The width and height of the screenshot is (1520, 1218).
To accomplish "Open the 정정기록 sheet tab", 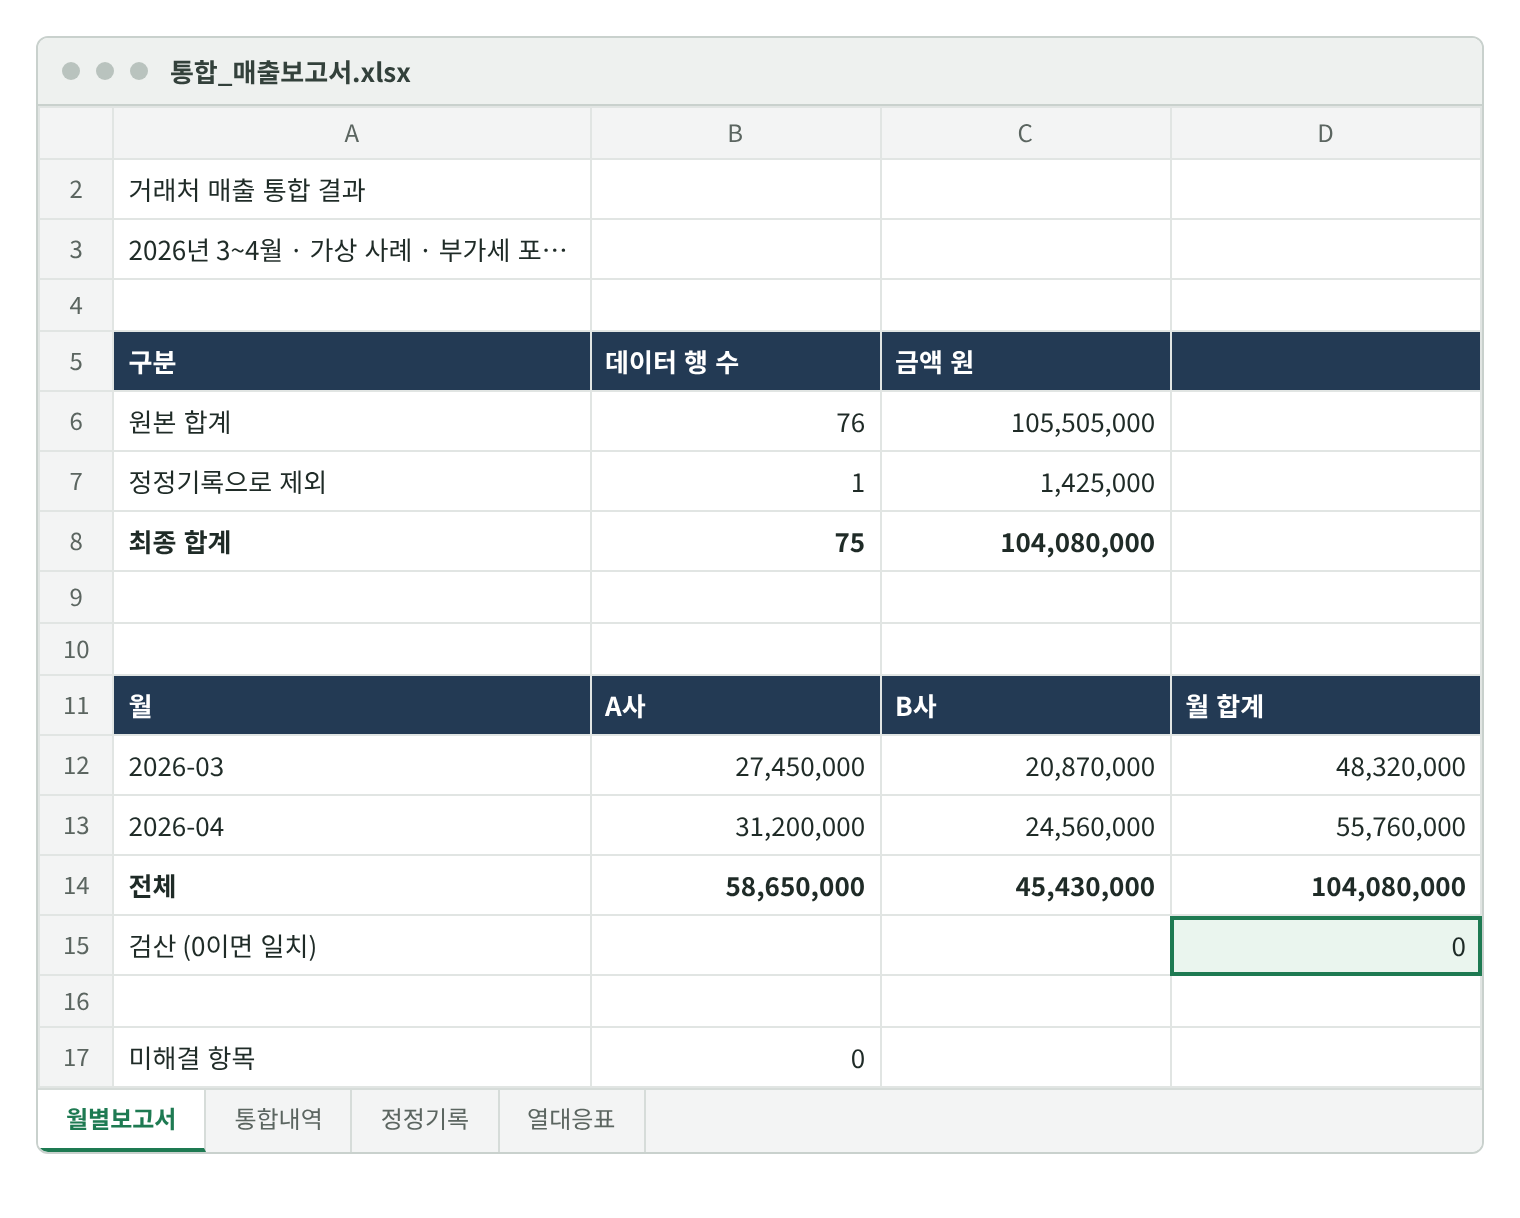I will [x=425, y=1119].
